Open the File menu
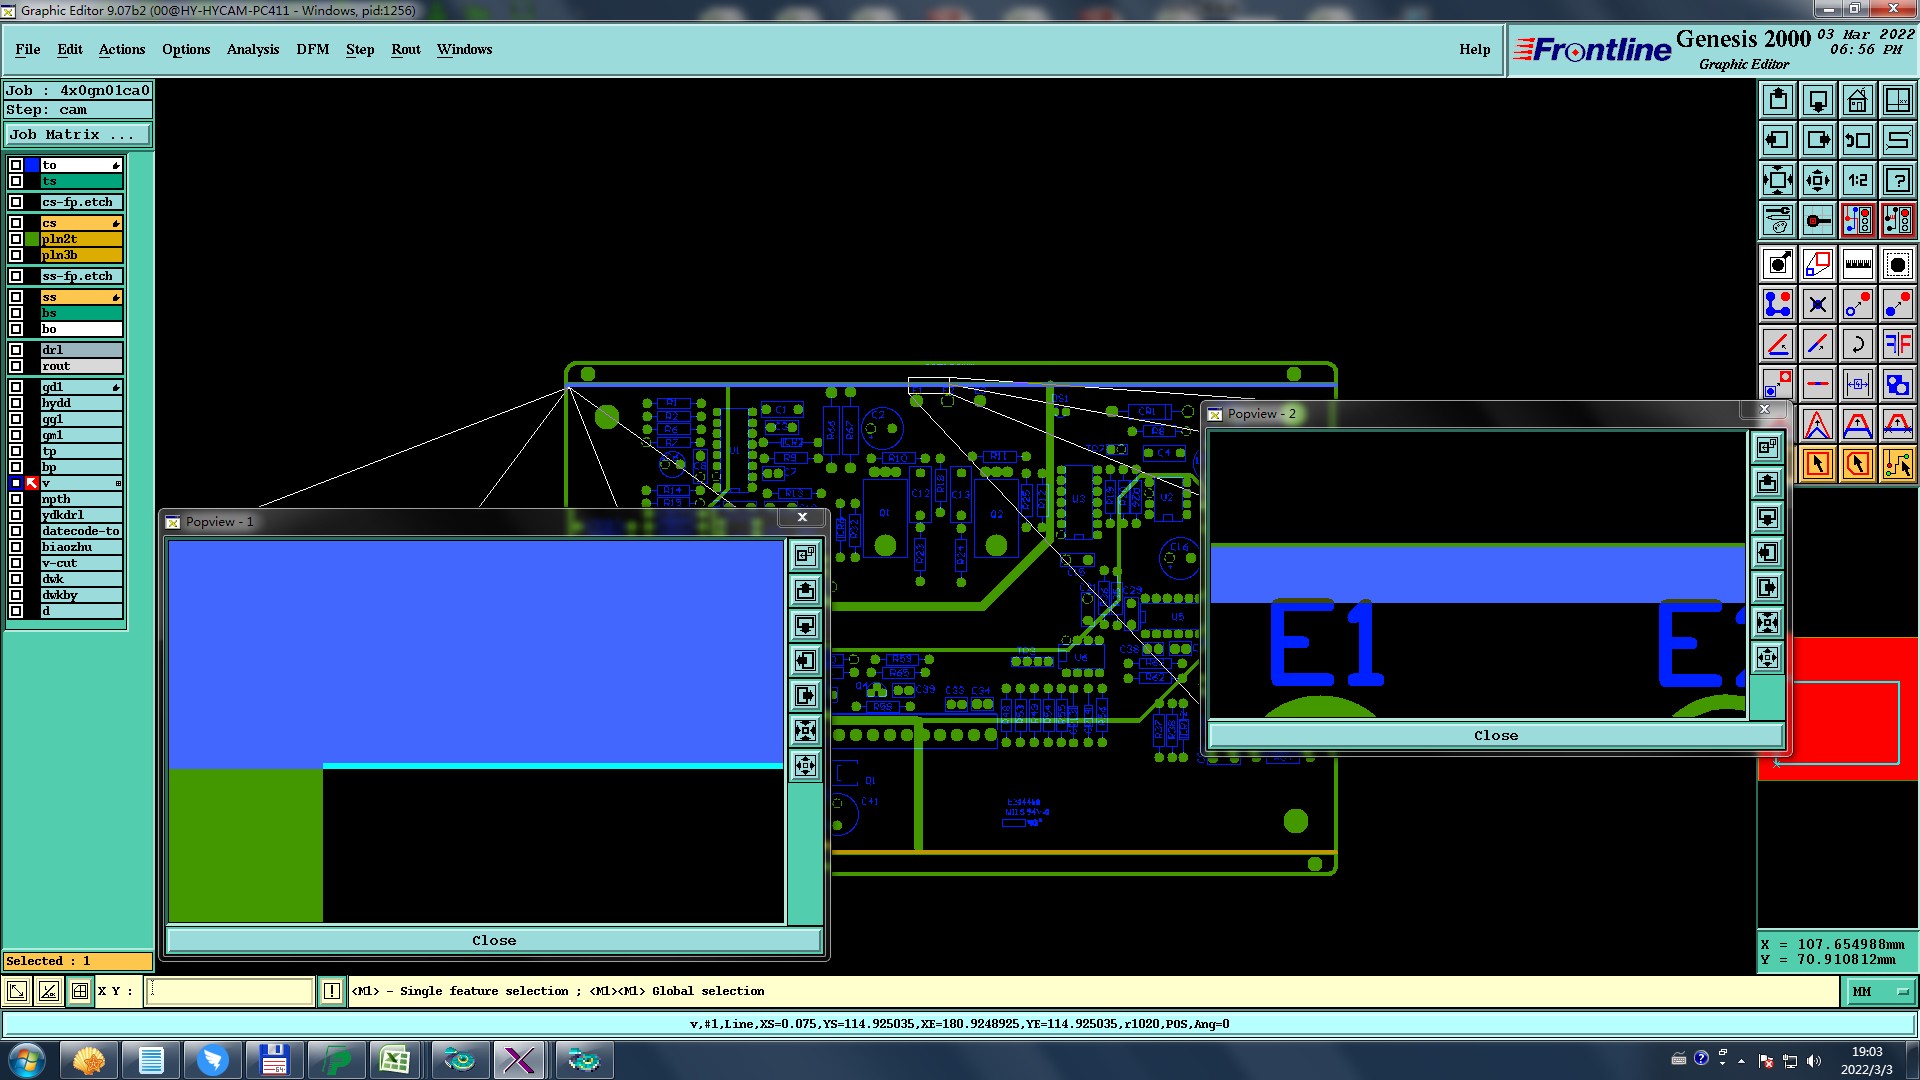1920x1080 pixels. (28, 49)
